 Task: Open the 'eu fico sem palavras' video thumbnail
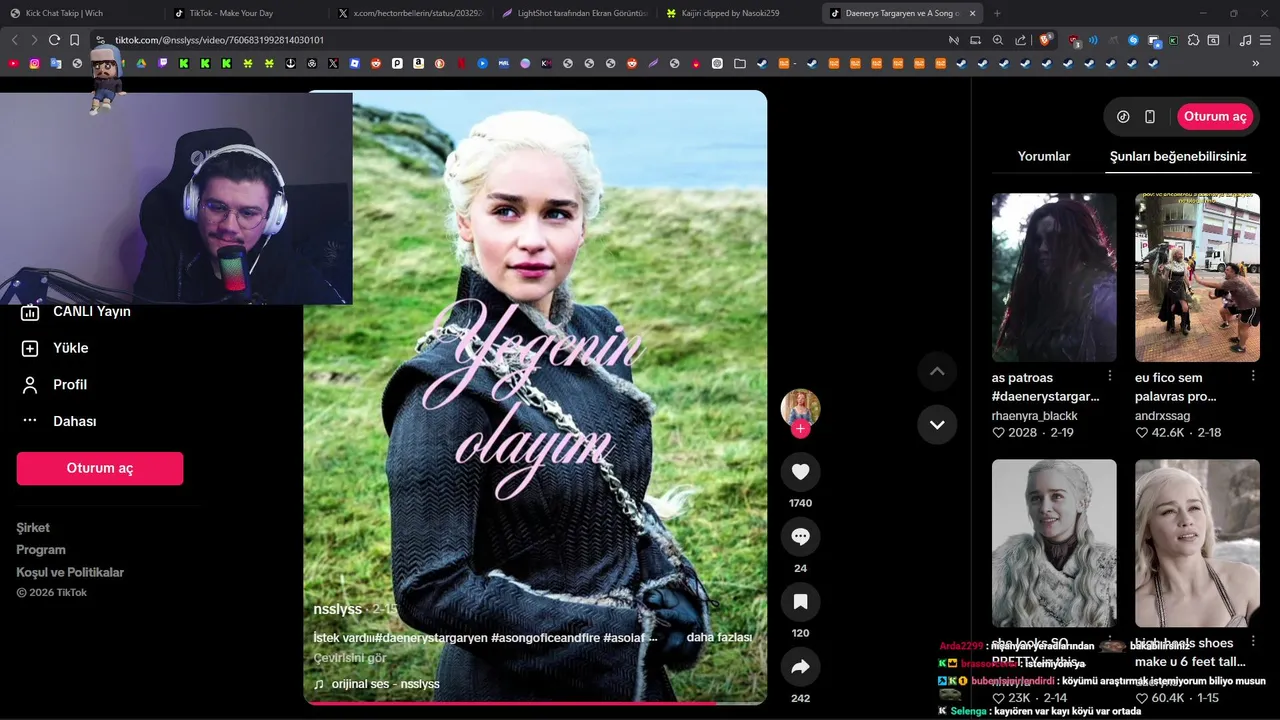tap(1197, 277)
